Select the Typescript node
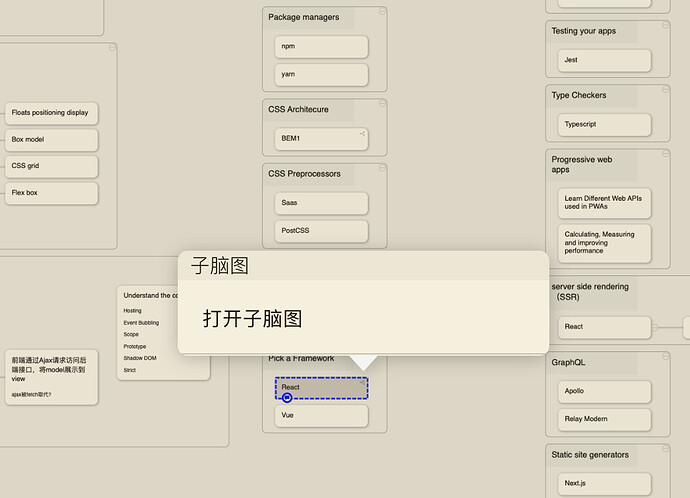Image resolution: width=690 pixels, height=498 pixels. [x=604, y=125]
